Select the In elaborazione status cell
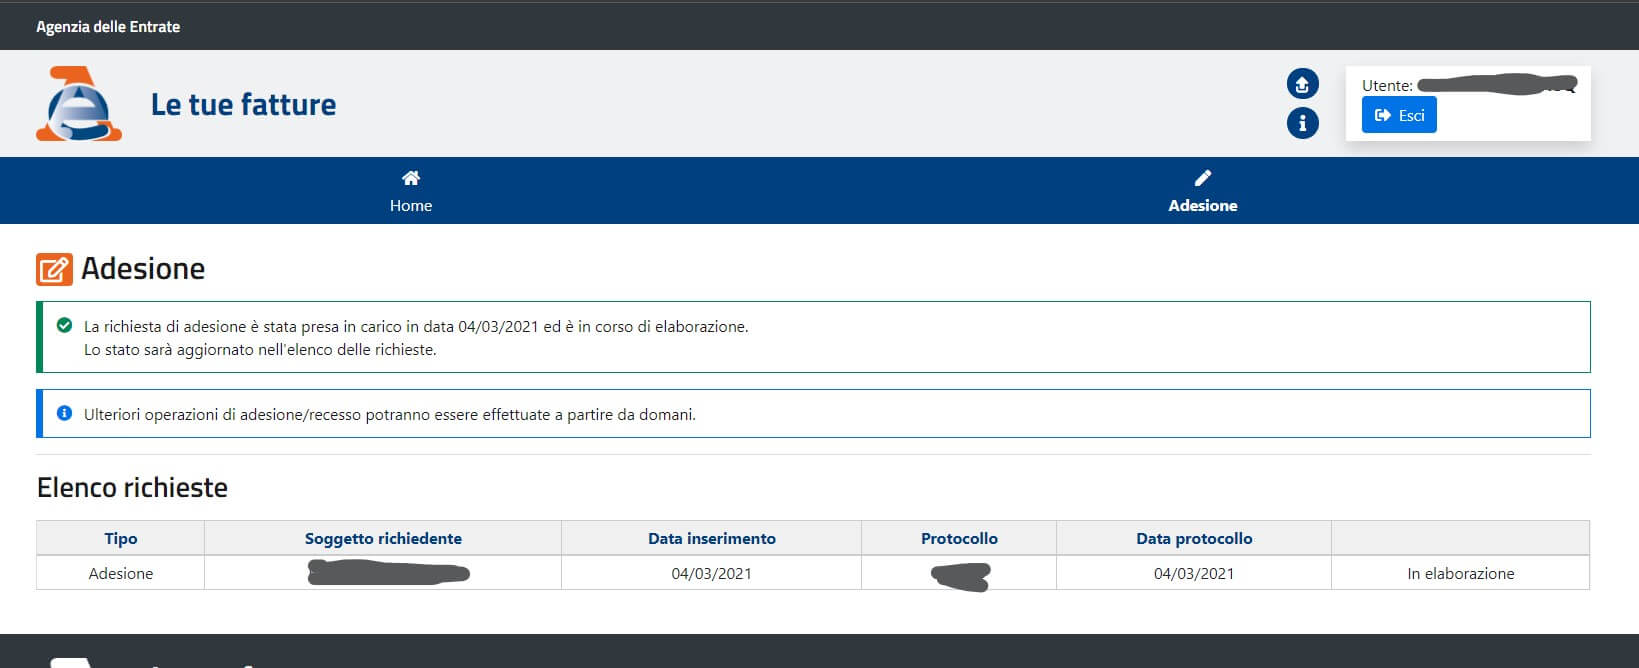 [x=1460, y=573]
